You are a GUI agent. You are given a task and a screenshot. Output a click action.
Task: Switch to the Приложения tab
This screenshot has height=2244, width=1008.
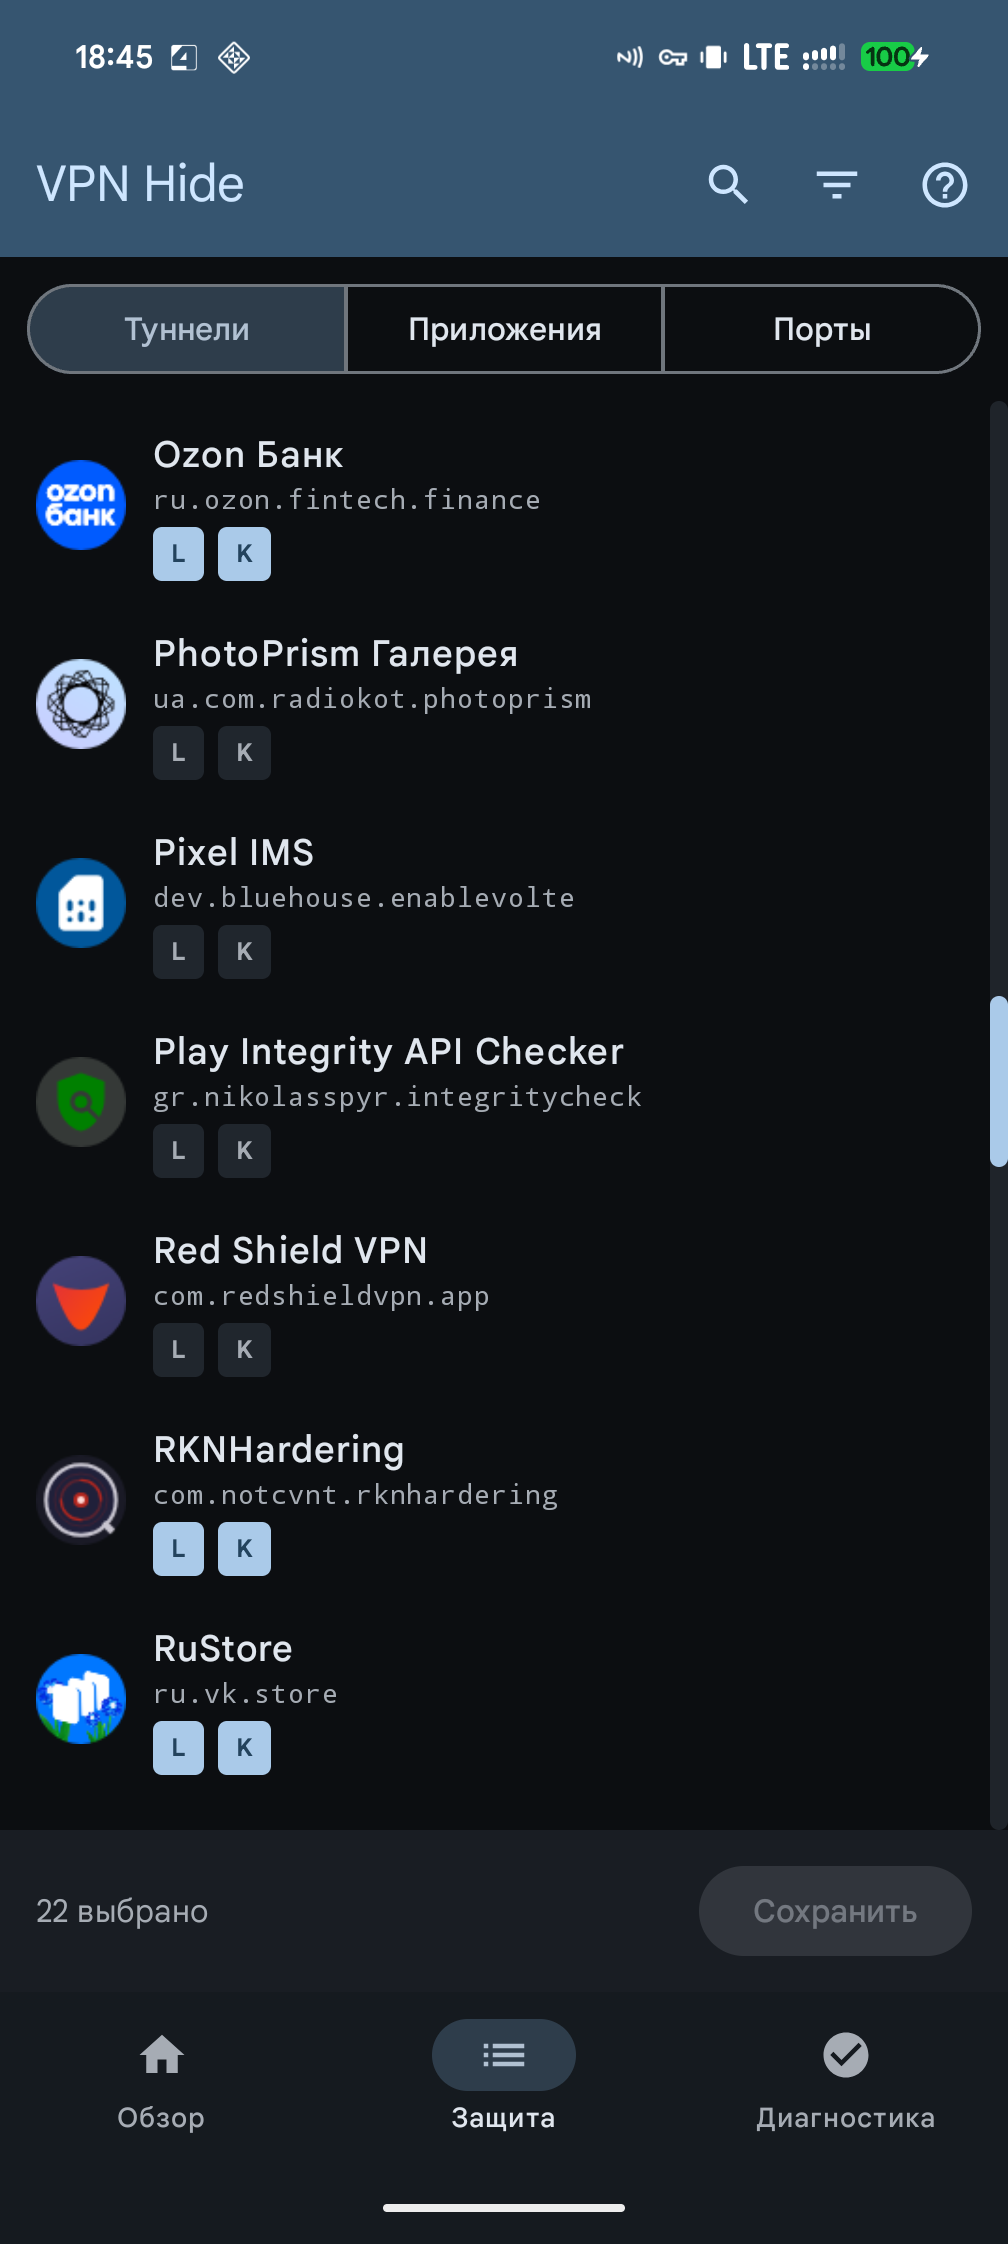[504, 329]
